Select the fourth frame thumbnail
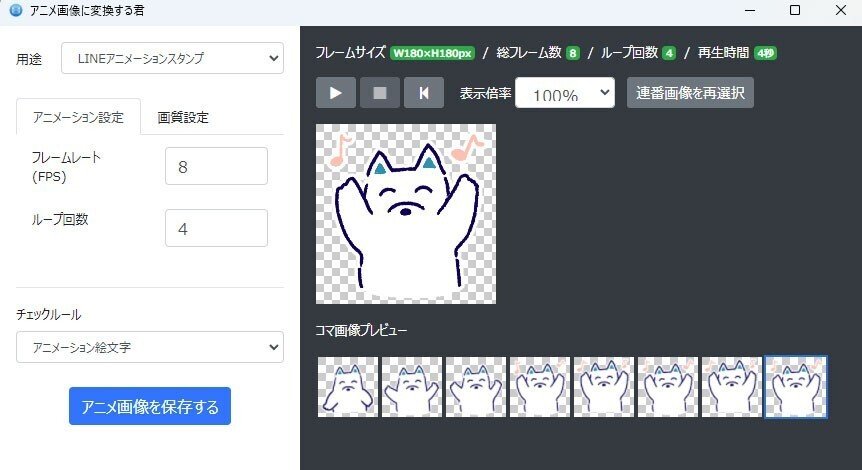This screenshot has width=862, height=470. tap(540, 386)
